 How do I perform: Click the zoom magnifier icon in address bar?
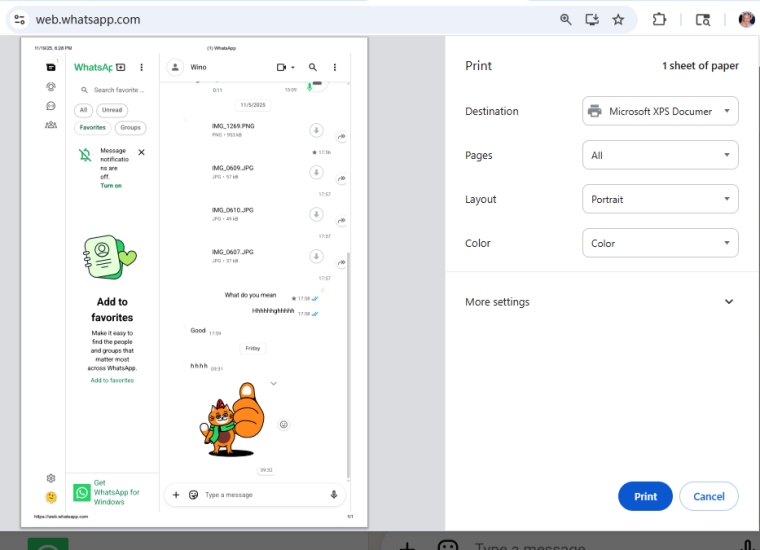tap(566, 19)
